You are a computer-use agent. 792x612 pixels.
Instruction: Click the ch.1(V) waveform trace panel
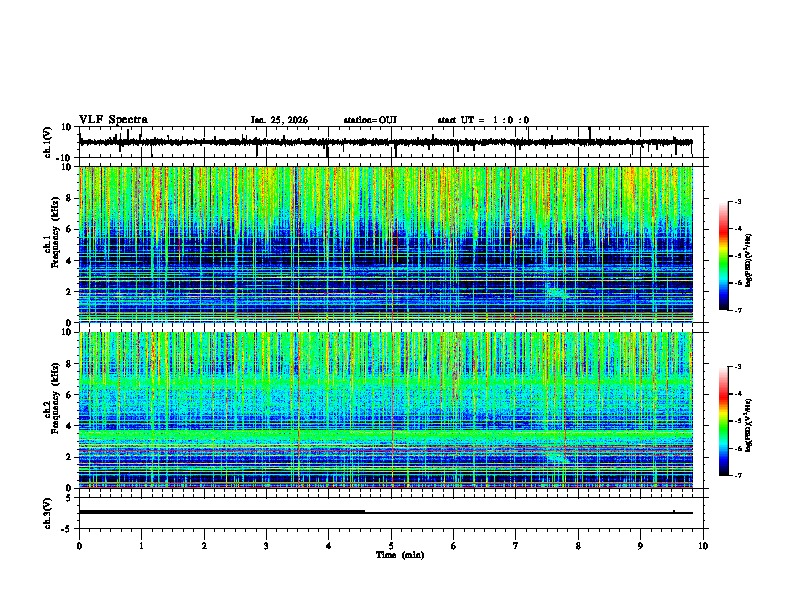390,142
